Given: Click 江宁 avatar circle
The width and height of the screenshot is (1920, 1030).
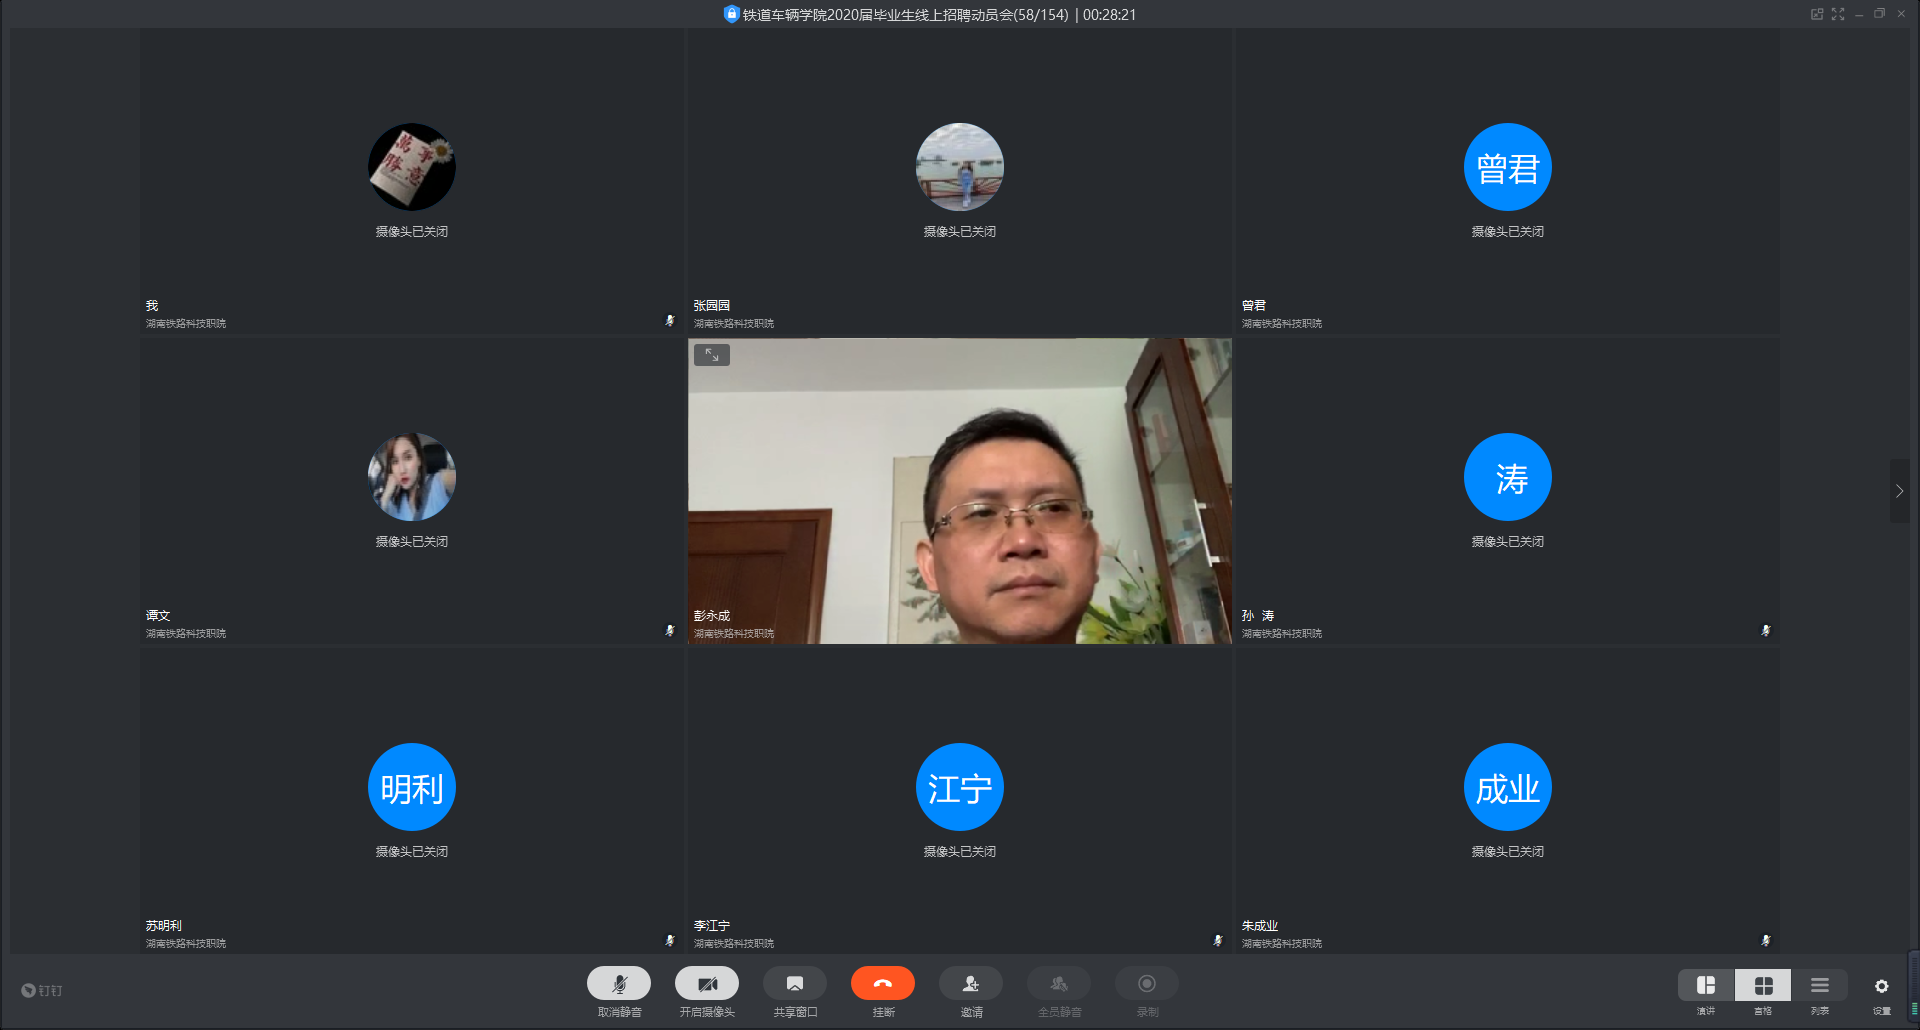Looking at the screenshot, I should pyautogui.click(x=960, y=787).
